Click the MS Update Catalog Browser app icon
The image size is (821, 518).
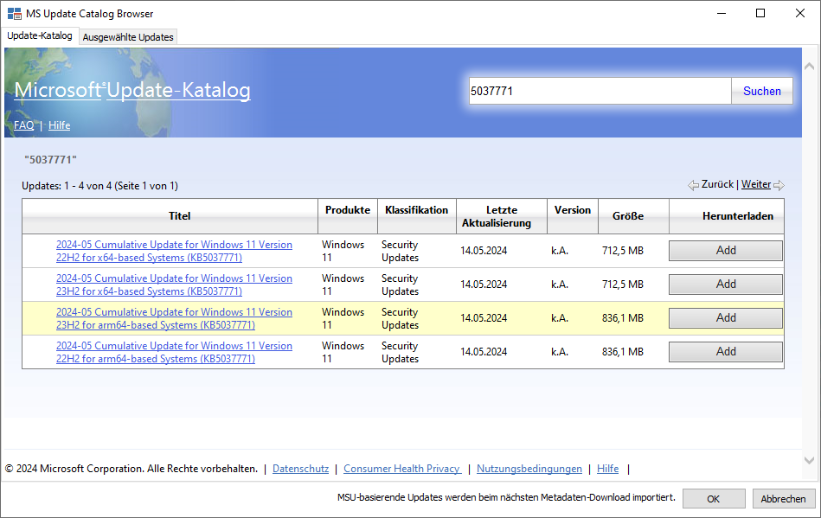point(14,14)
